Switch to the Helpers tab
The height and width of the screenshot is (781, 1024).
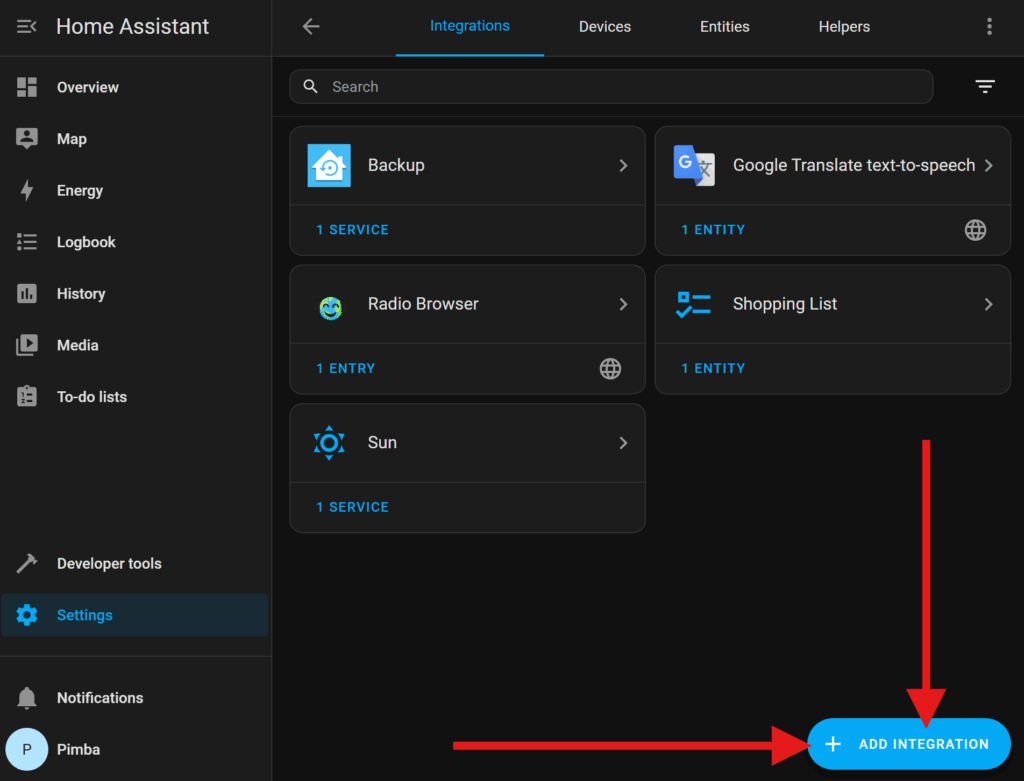pos(844,27)
